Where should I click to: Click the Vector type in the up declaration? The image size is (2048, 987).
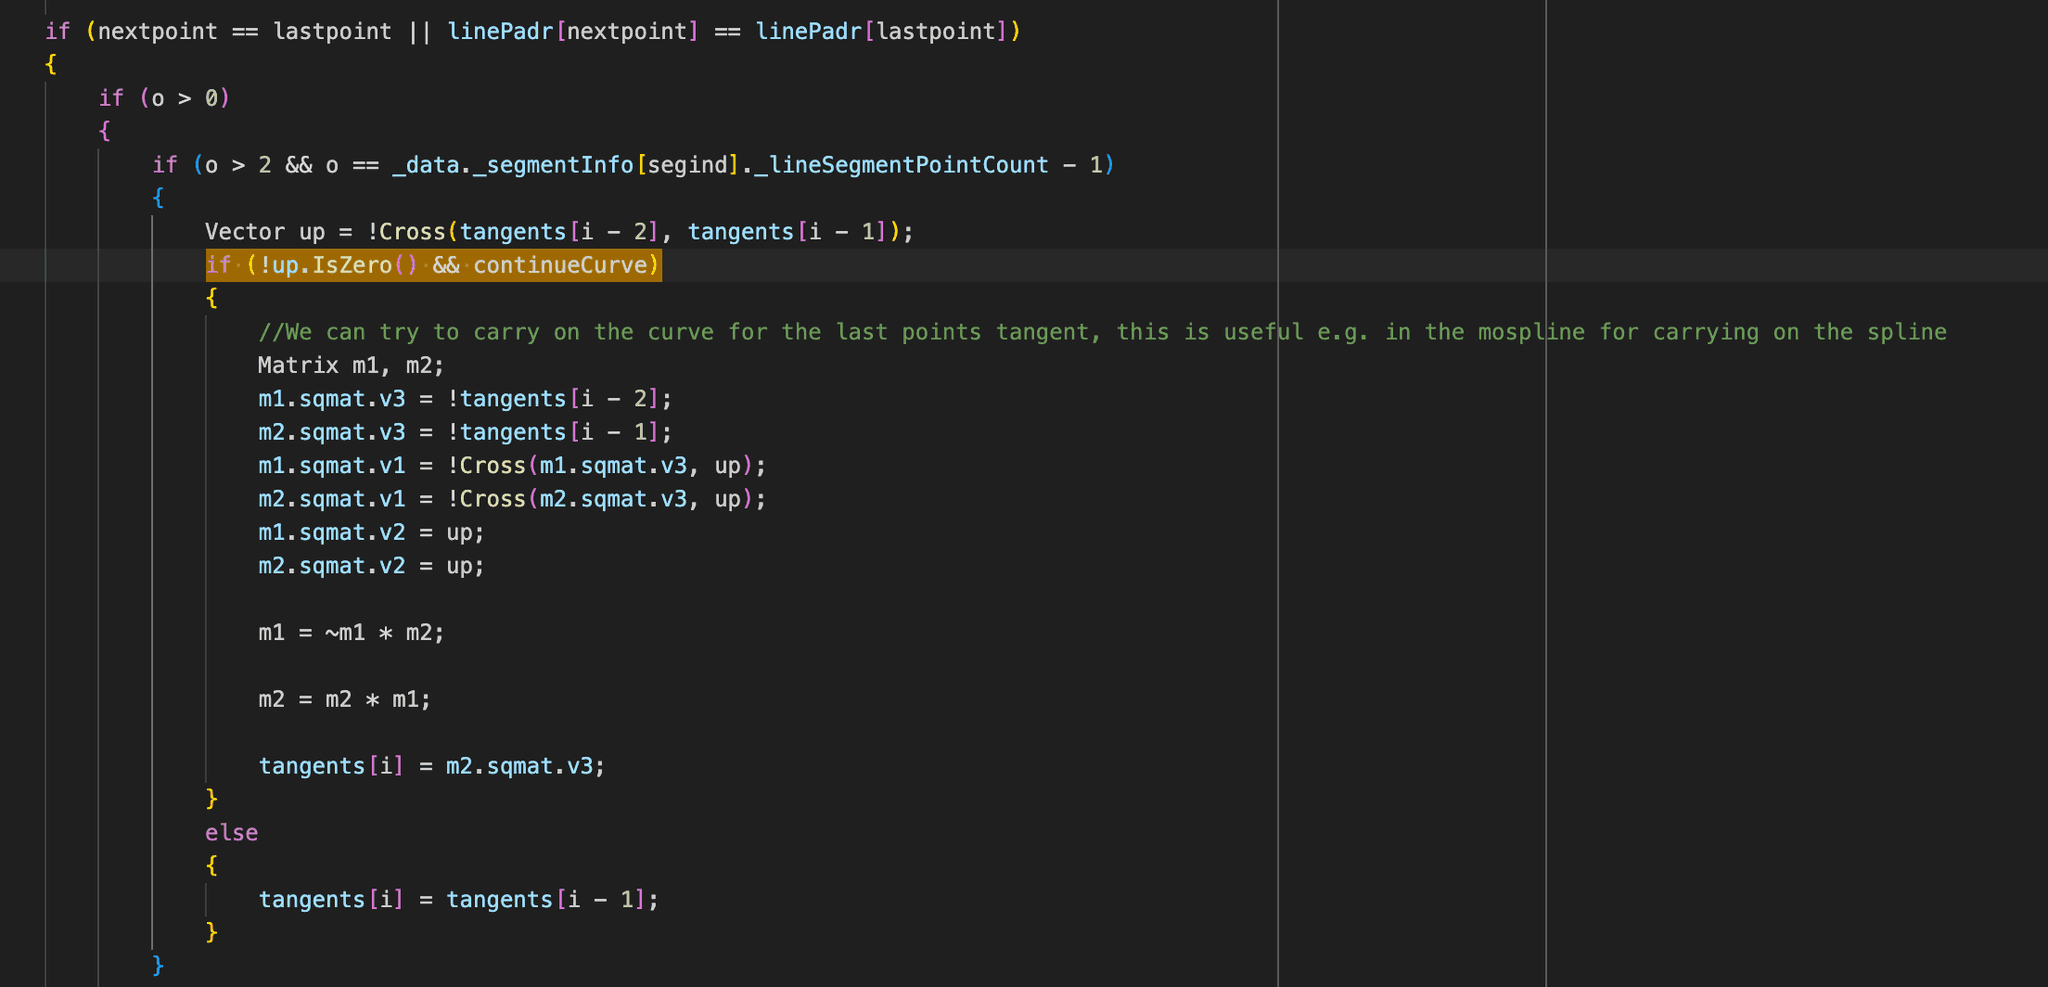click(244, 232)
